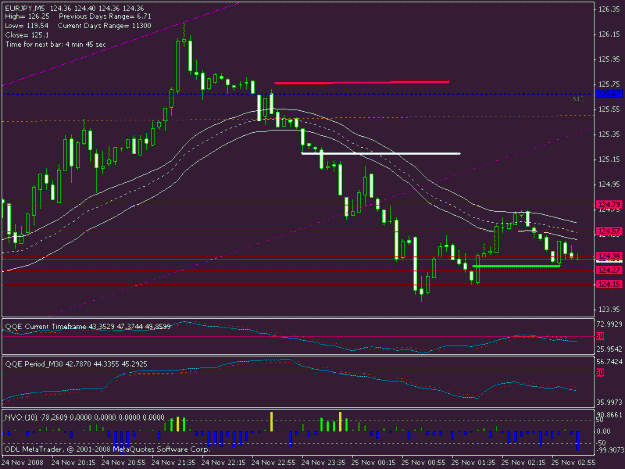Click the red 124.15 price tag

tap(609, 284)
